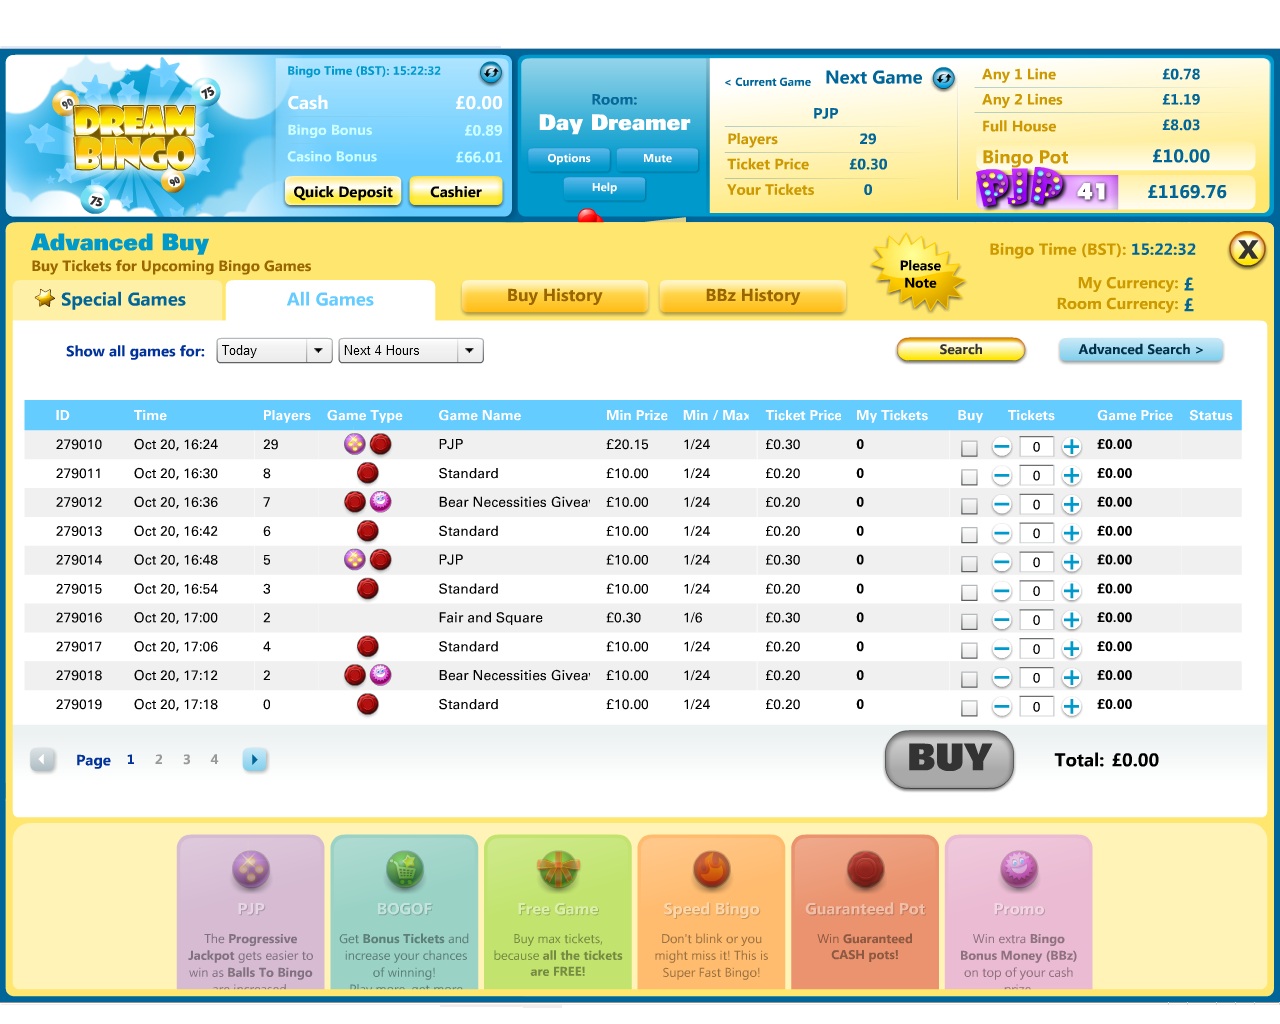Click ticket quantity field for game 279019
Screen dimensions: 1280x1024
tap(1036, 707)
